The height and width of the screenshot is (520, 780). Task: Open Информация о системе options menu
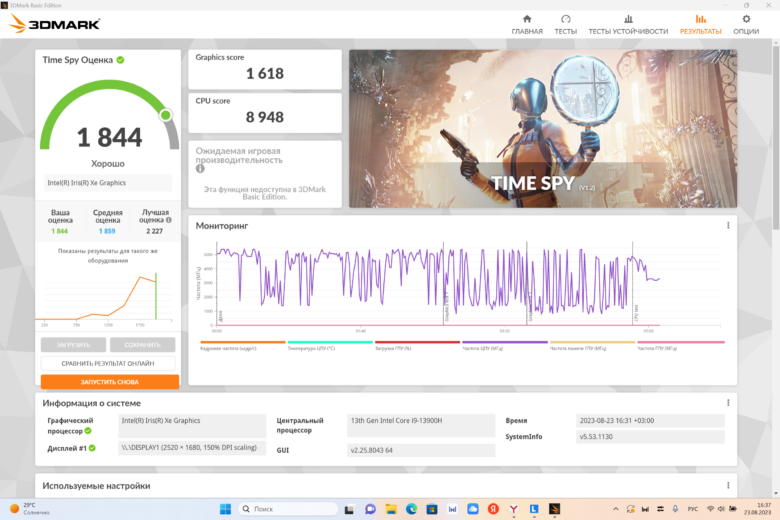point(728,403)
